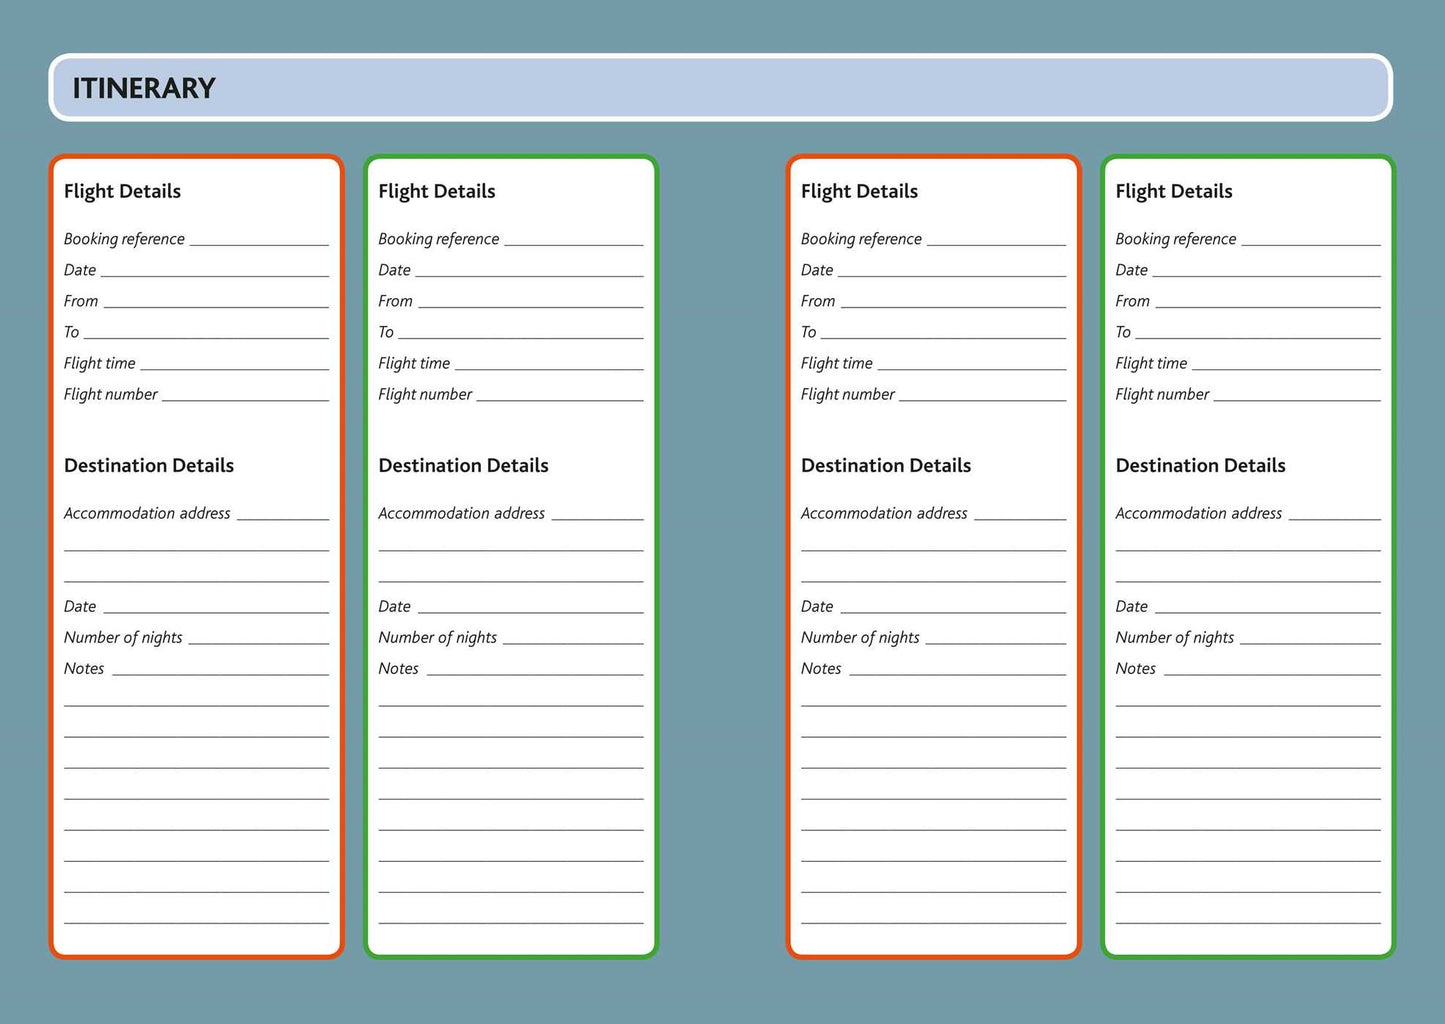The width and height of the screenshot is (1445, 1024).
Task: Click Number of nights blank in right orange card
Action: (x=997, y=638)
